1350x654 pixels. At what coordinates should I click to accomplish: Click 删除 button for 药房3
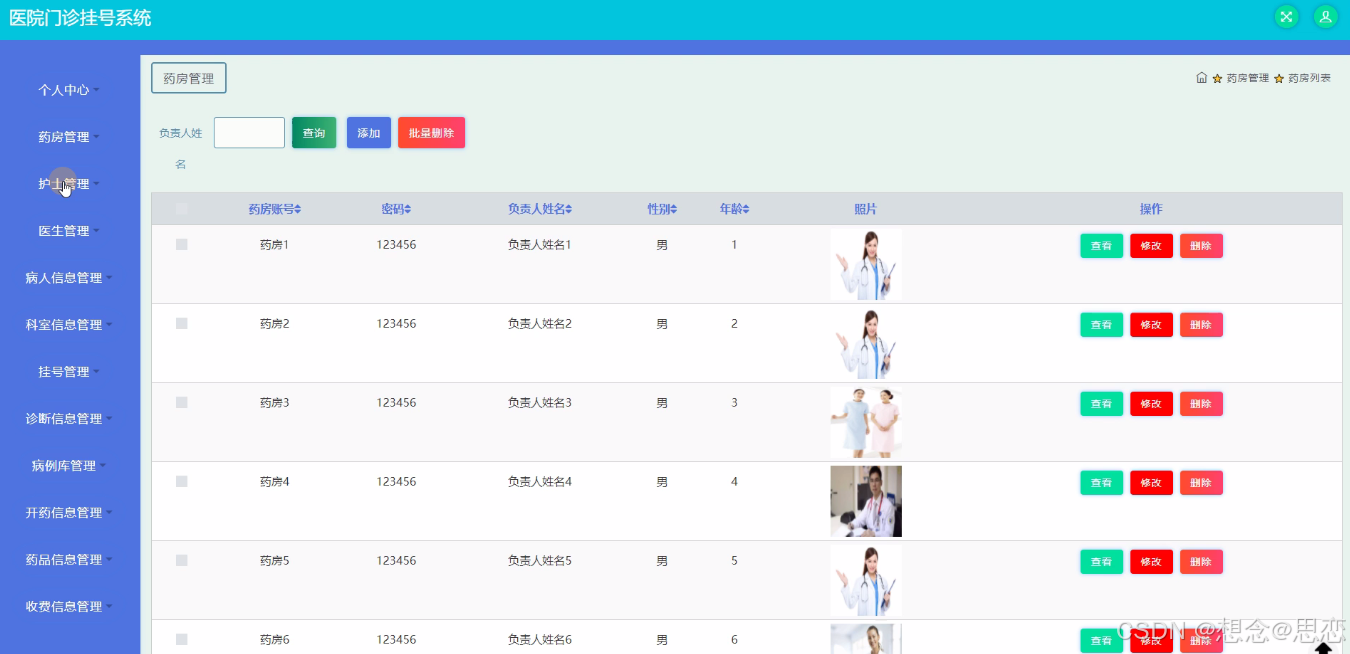click(x=1201, y=404)
